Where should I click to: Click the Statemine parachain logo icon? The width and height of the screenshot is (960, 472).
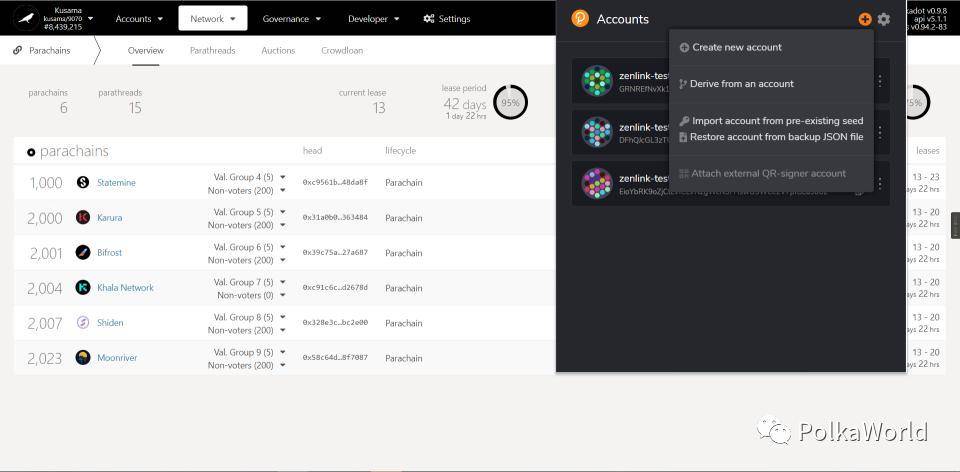(83, 182)
